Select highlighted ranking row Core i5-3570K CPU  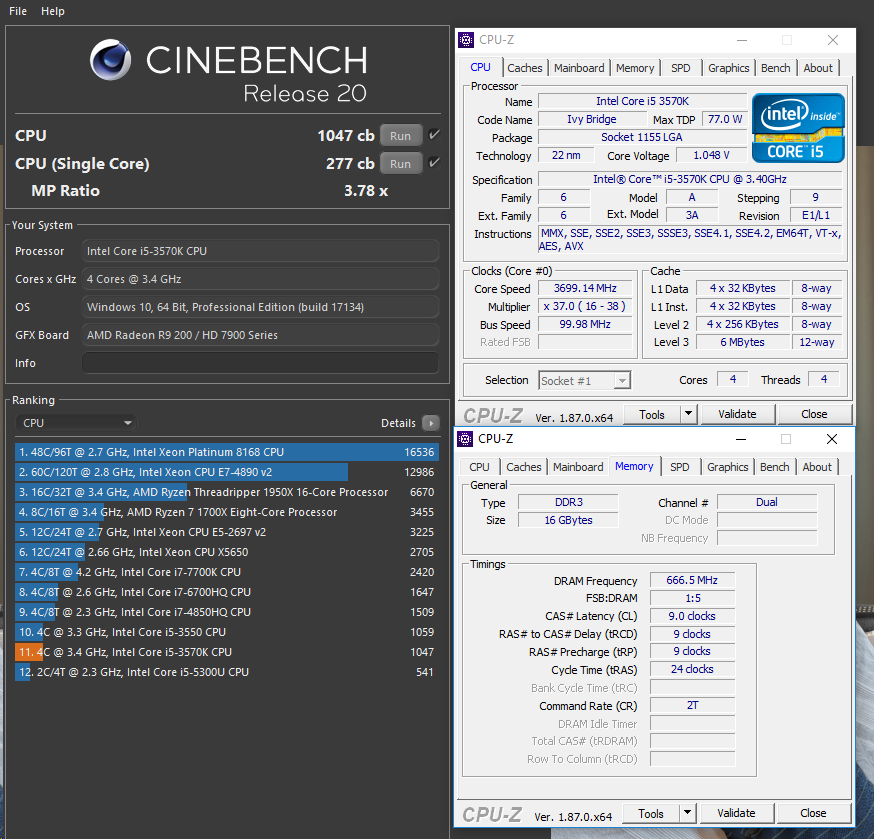click(227, 652)
